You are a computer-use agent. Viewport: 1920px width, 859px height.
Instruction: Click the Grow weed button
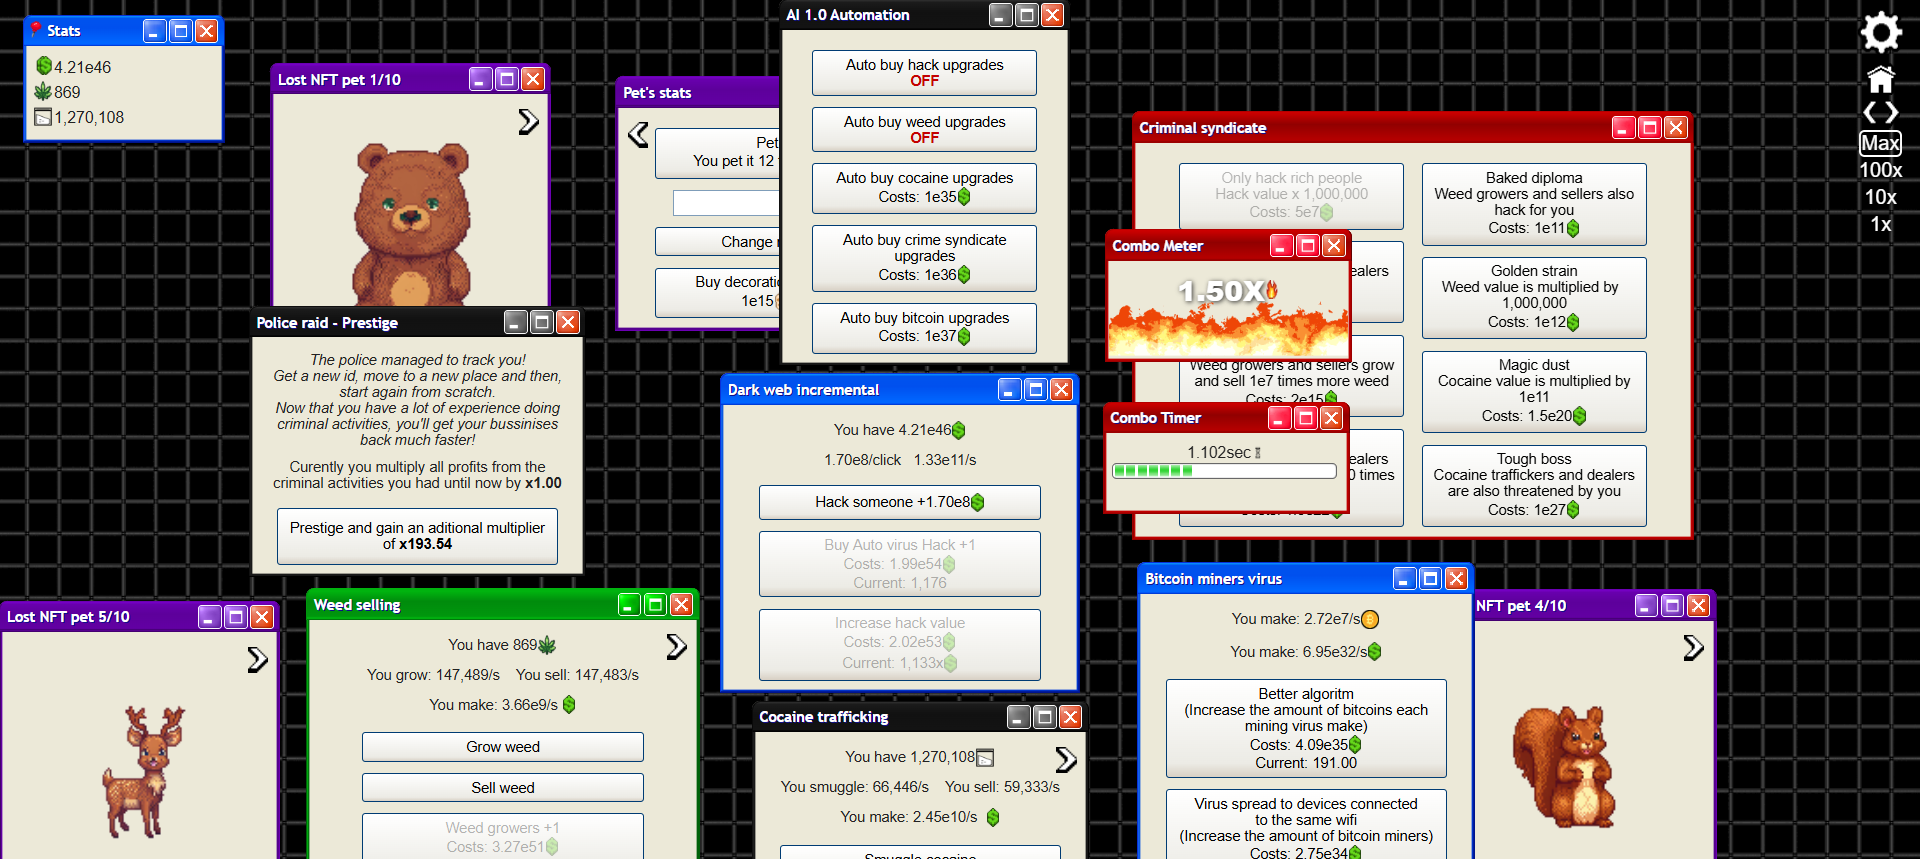click(502, 747)
